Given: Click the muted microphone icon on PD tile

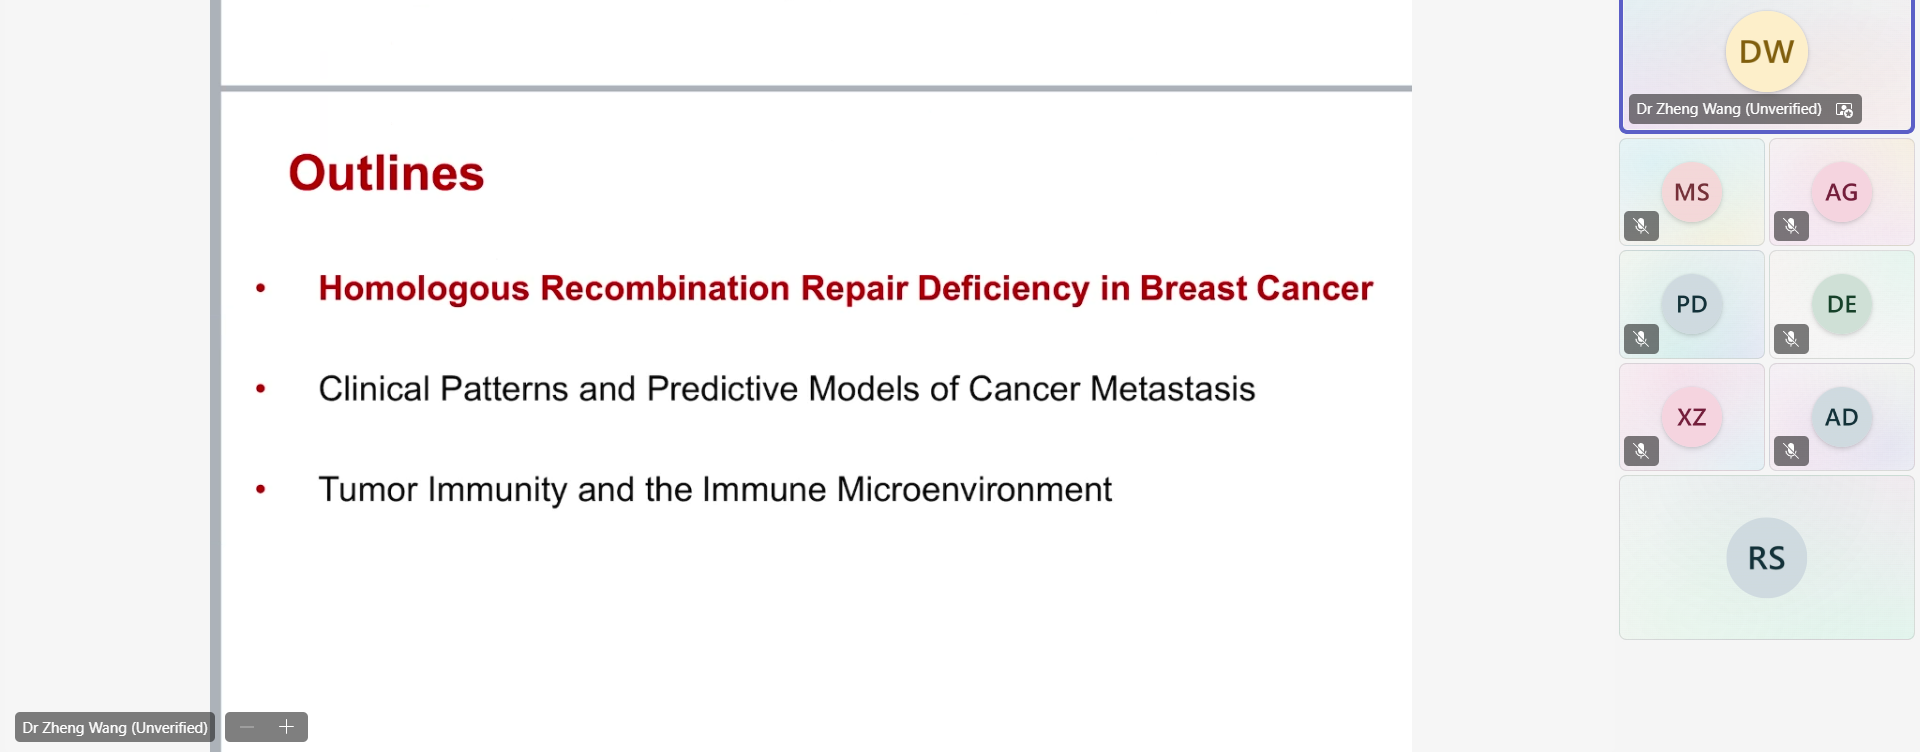Looking at the screenshot, I should click(x=1641, y=339).
